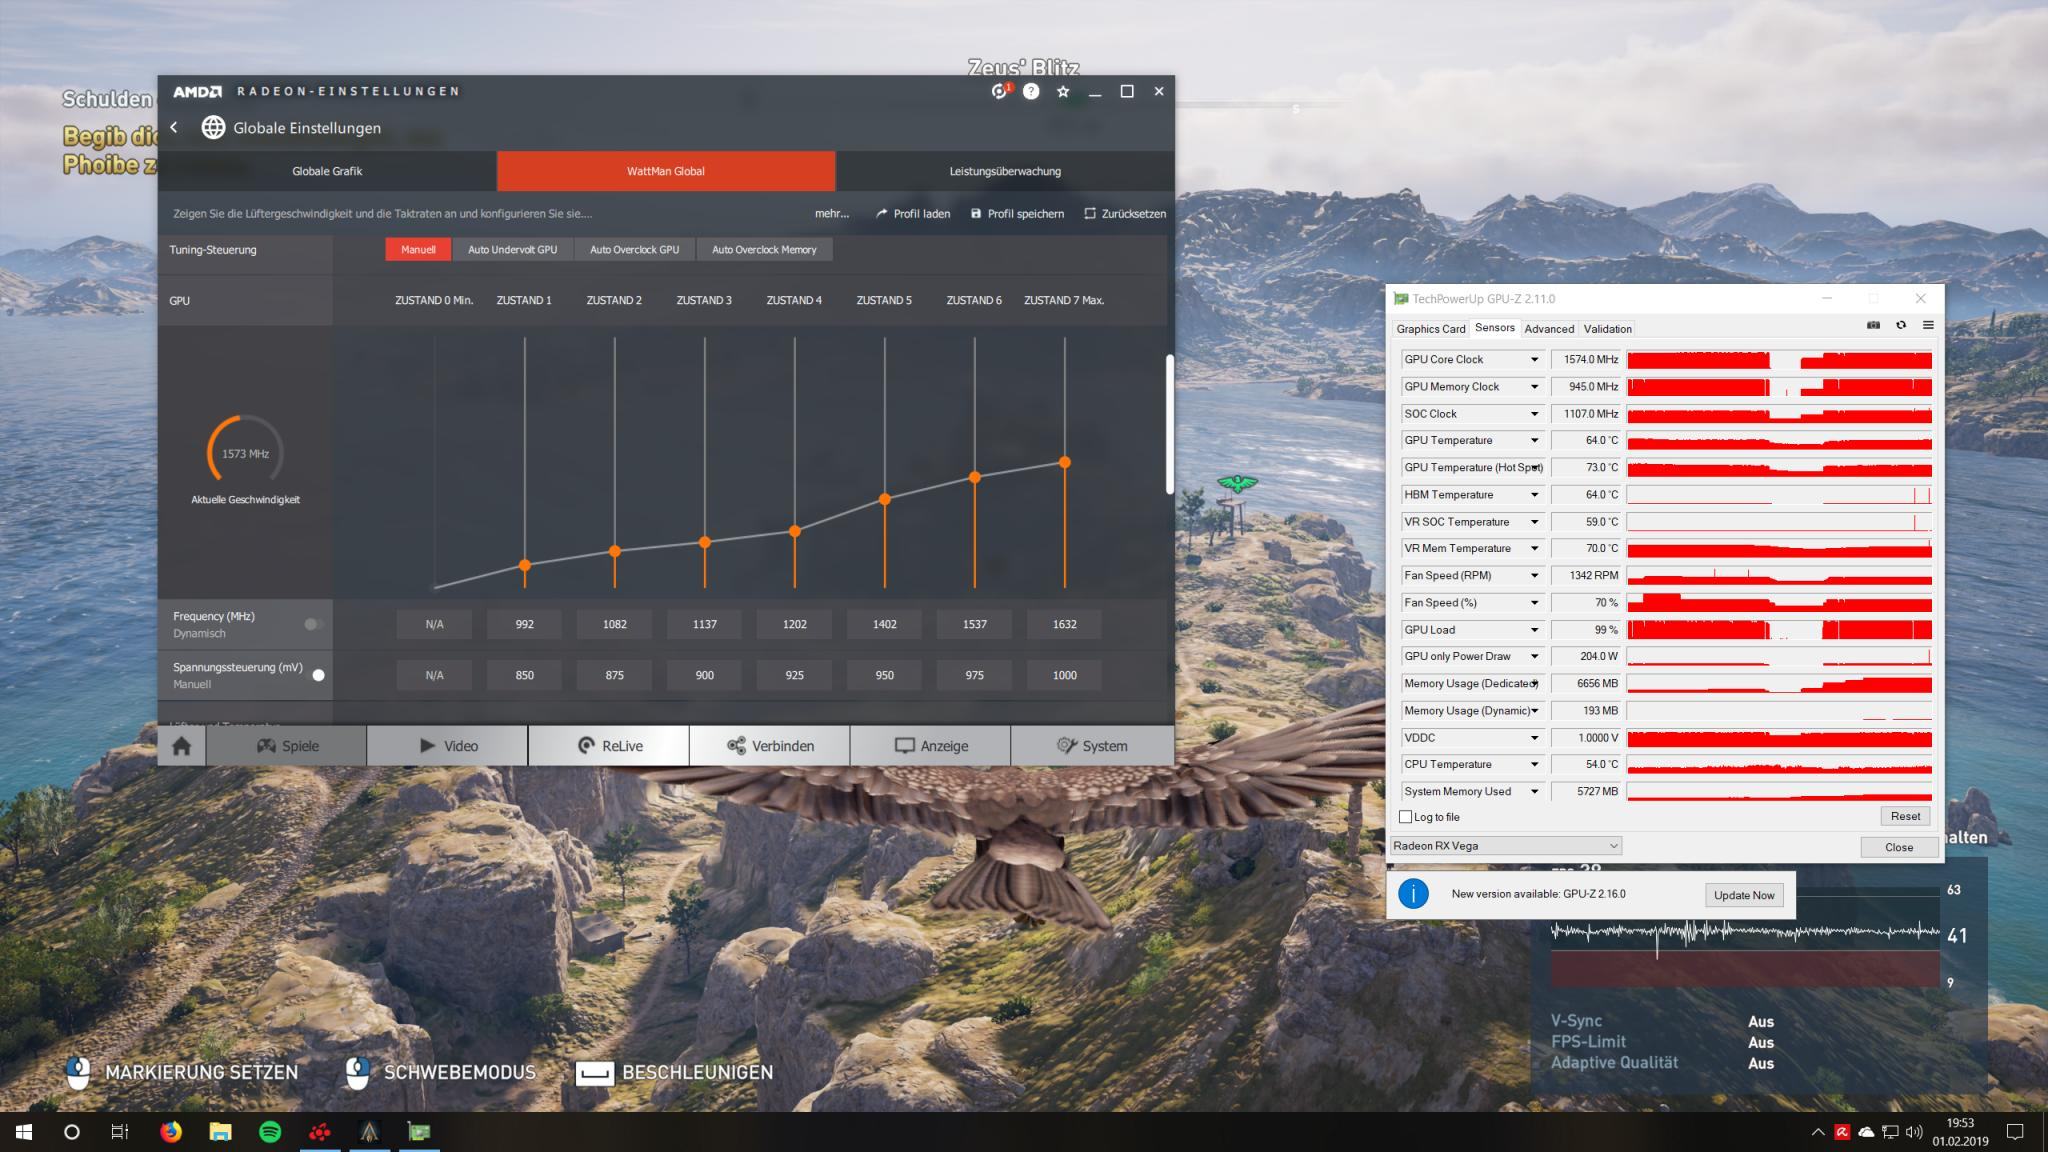Open the Radeon help question-mark icon
The height and width of the screenshot is (1152, 2048).
click(1031, 91)
